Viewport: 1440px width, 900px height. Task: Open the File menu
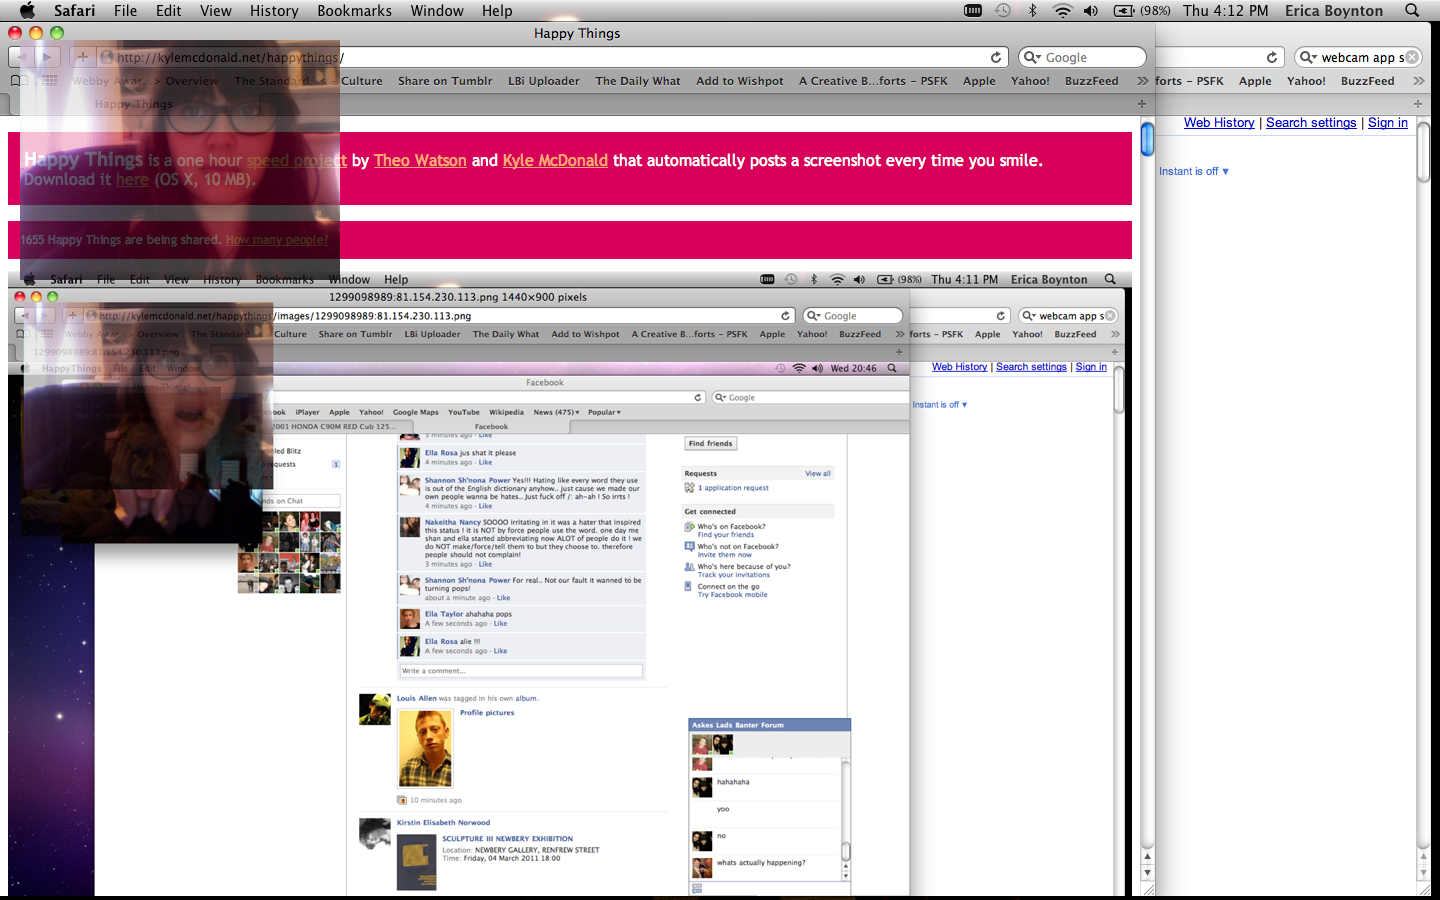coord(125,10)
